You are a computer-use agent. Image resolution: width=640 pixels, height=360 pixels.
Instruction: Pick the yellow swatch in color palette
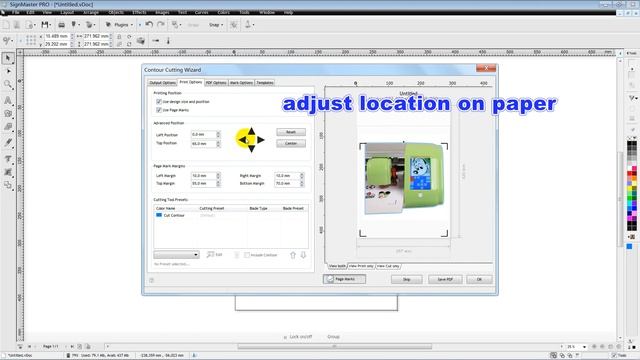629,188
